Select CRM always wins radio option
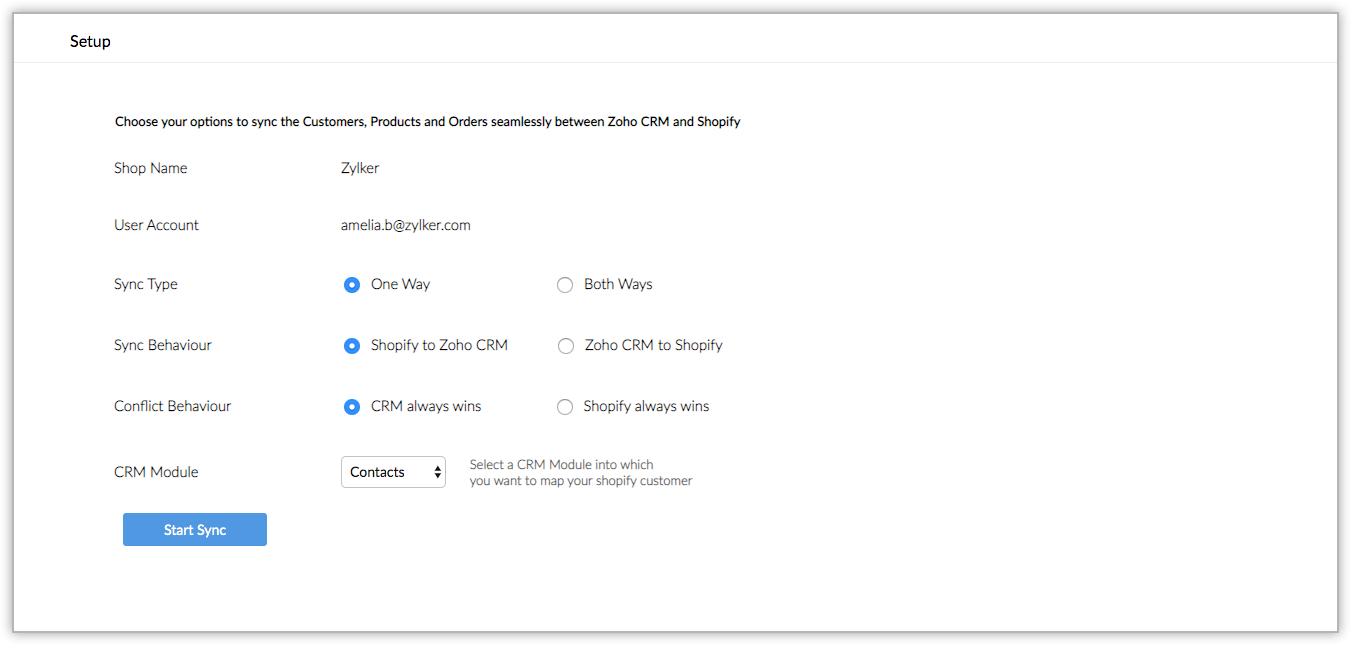The image size is (1351, 645). point(352,407)
